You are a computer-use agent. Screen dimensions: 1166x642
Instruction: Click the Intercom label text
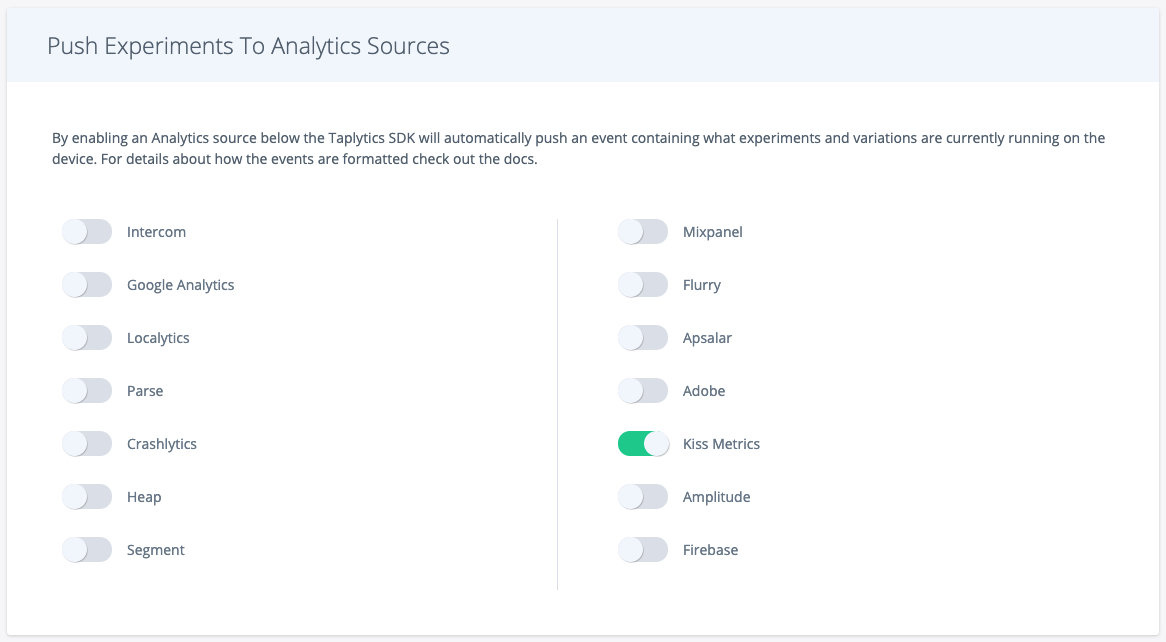coord(156,232)
